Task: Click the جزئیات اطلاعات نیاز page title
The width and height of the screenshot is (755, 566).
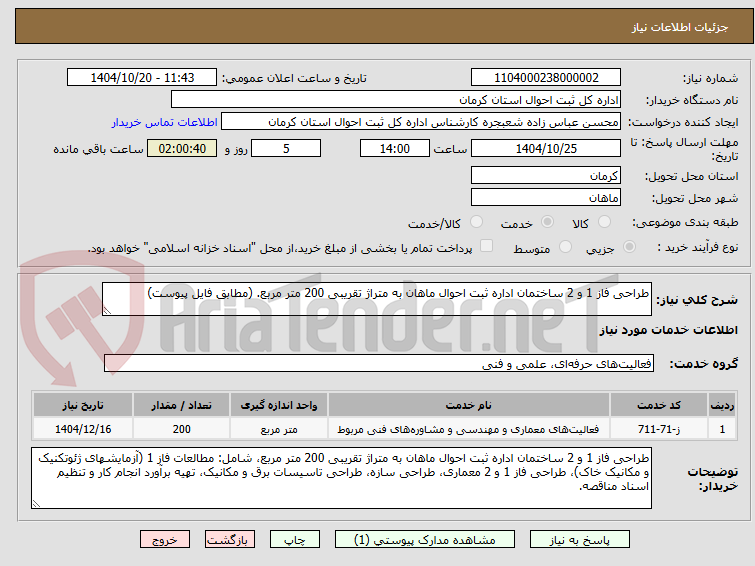Action: coord(680,27)
